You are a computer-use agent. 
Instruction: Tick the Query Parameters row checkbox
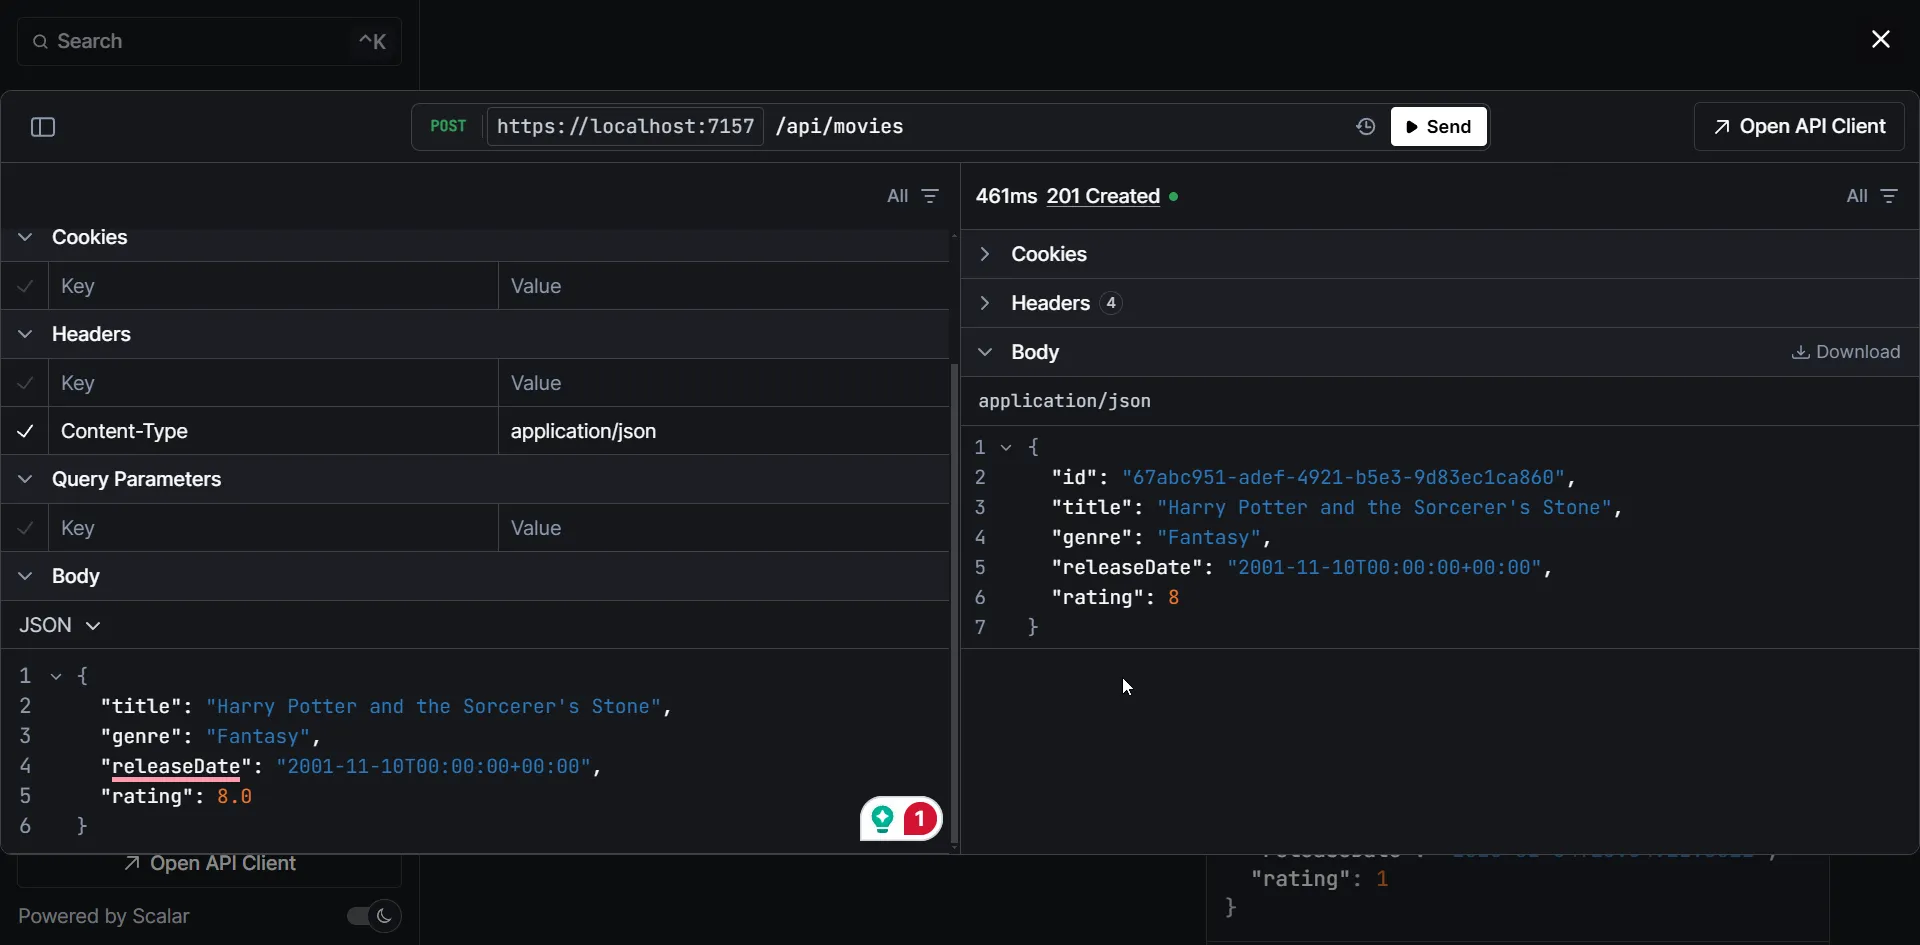(25, 528)
